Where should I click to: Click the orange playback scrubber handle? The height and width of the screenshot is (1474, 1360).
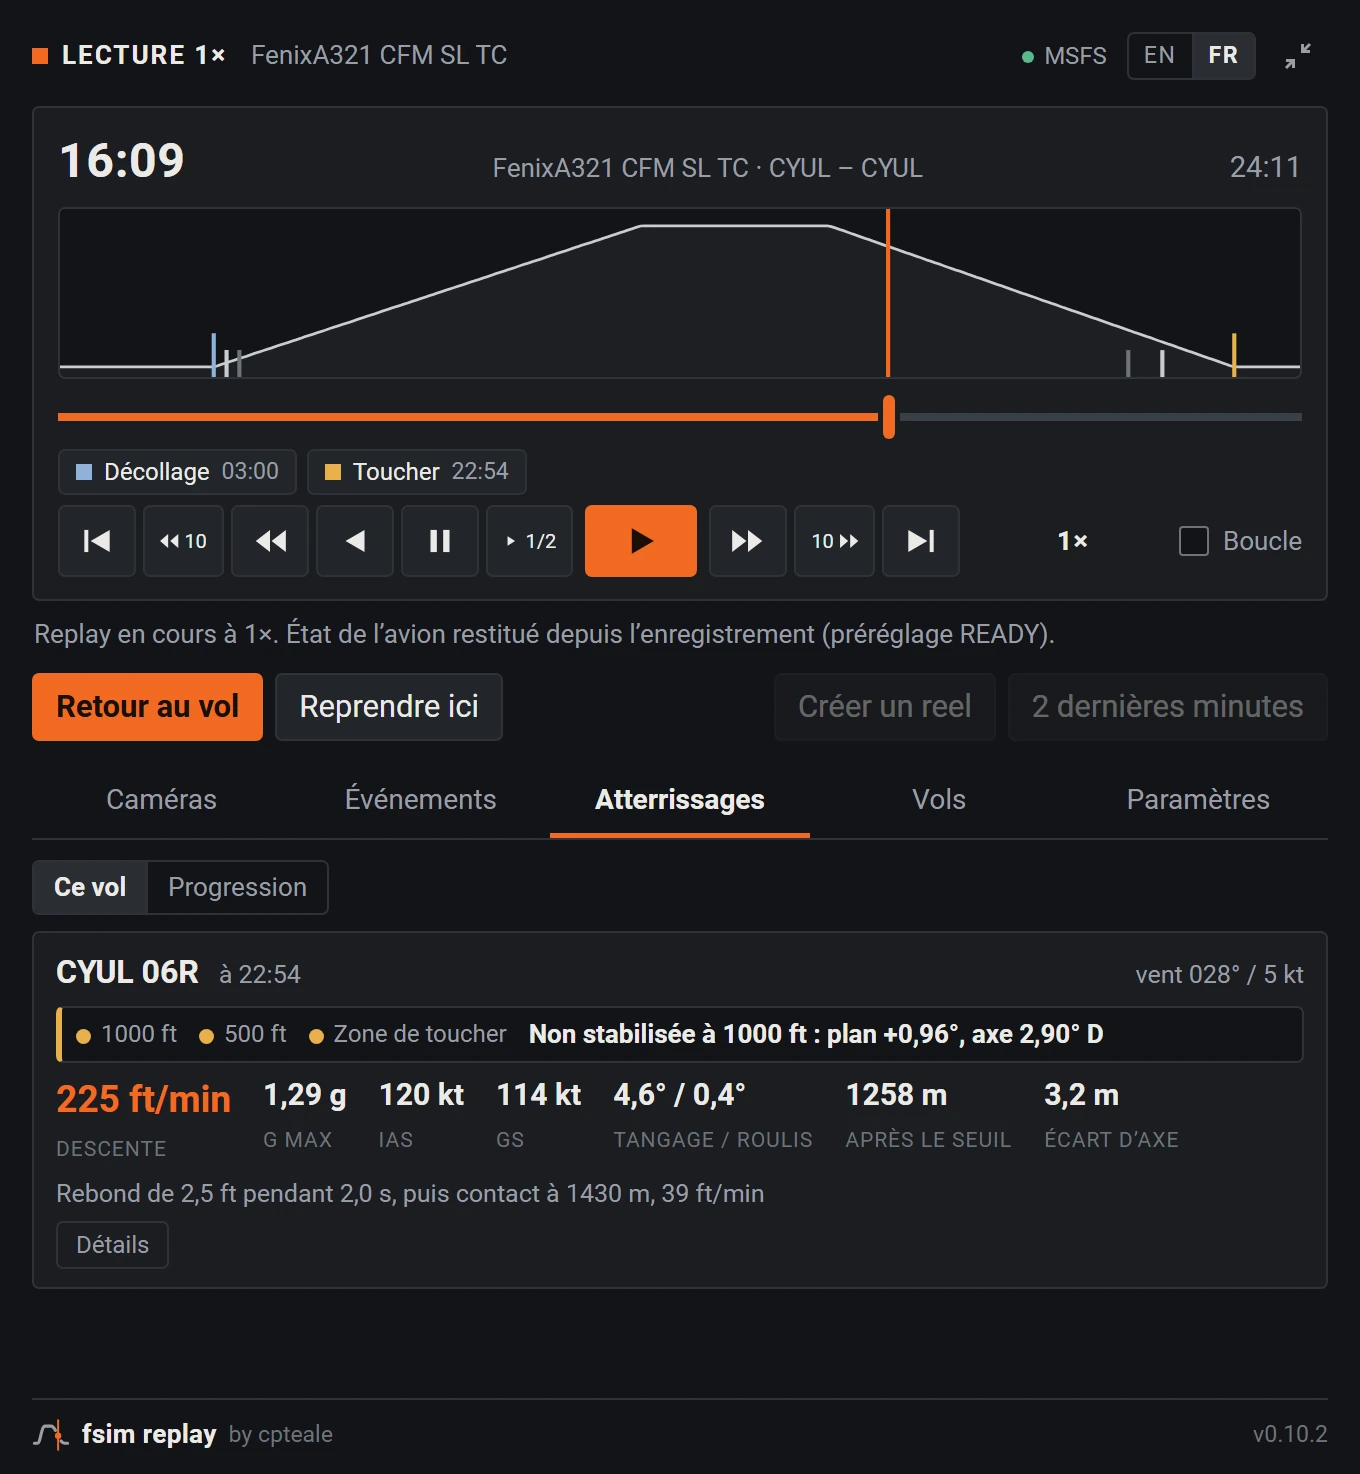pyautogui.click(x=889, y=417)
